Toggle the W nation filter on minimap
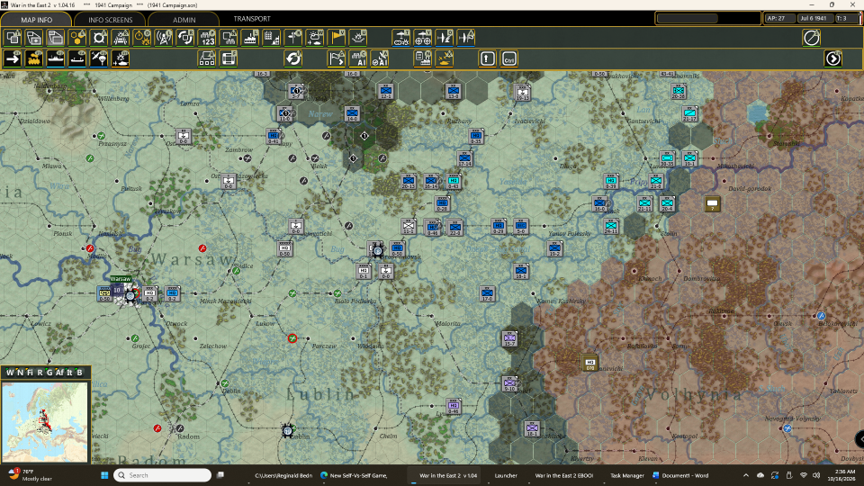This screenshot has height=486, width=864. [9, 372]
